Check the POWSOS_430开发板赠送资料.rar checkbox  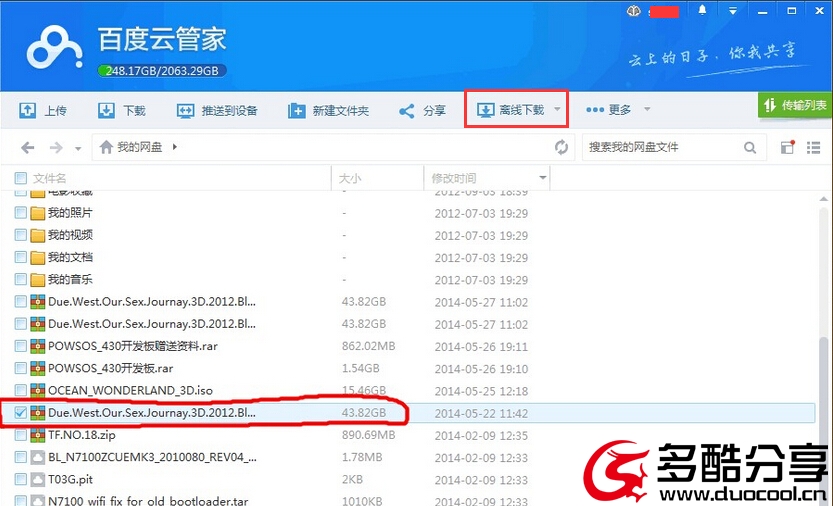coord(20,346)
